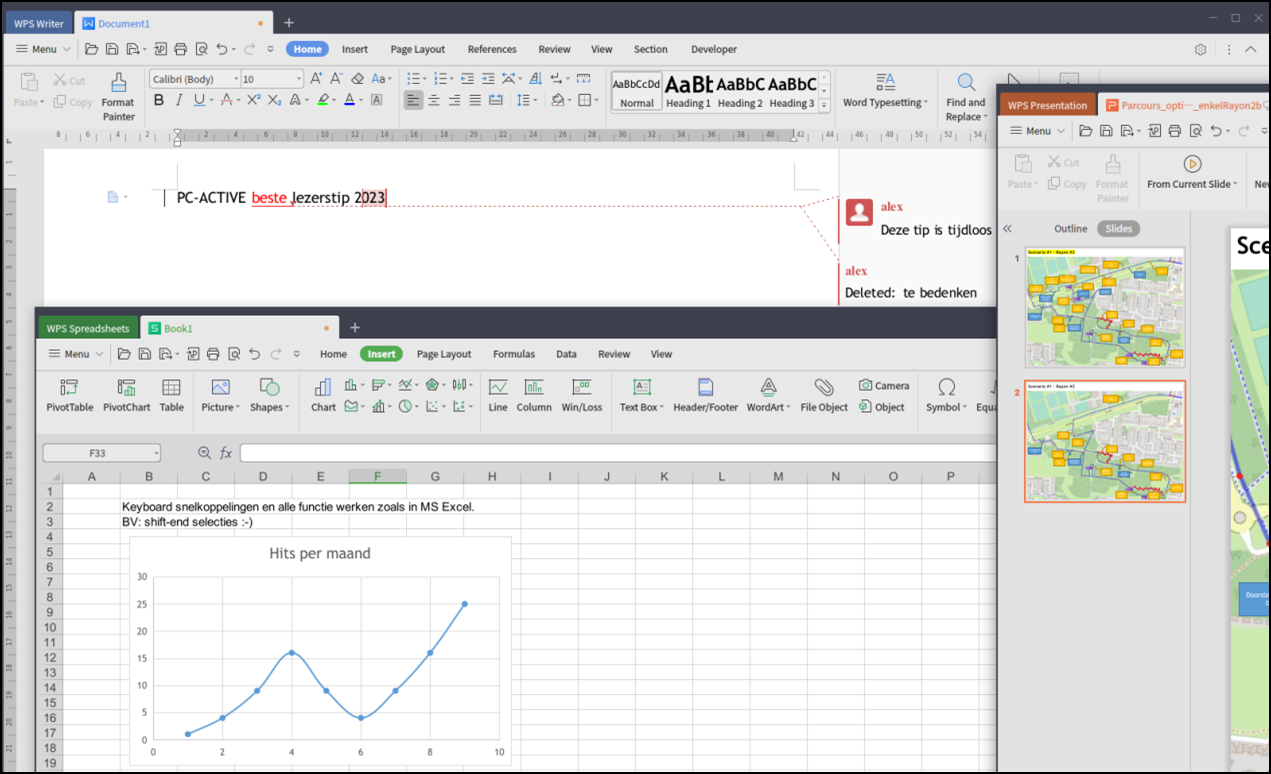This screenshot has width=1271, height=774.
Task: Click Format Painter in Writer ribbon
Action: pyautogui.click(x=118, y=97)
